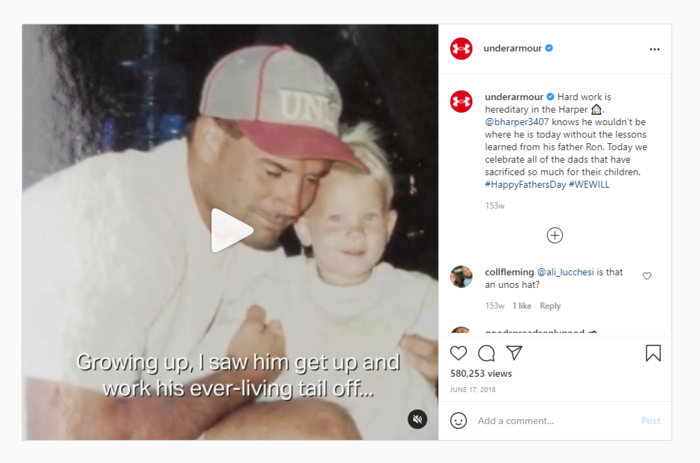The height and width of the screenshot is (463, 700).
Task: Reply to collfleming's comment
Action: click(x=550, y=306)
